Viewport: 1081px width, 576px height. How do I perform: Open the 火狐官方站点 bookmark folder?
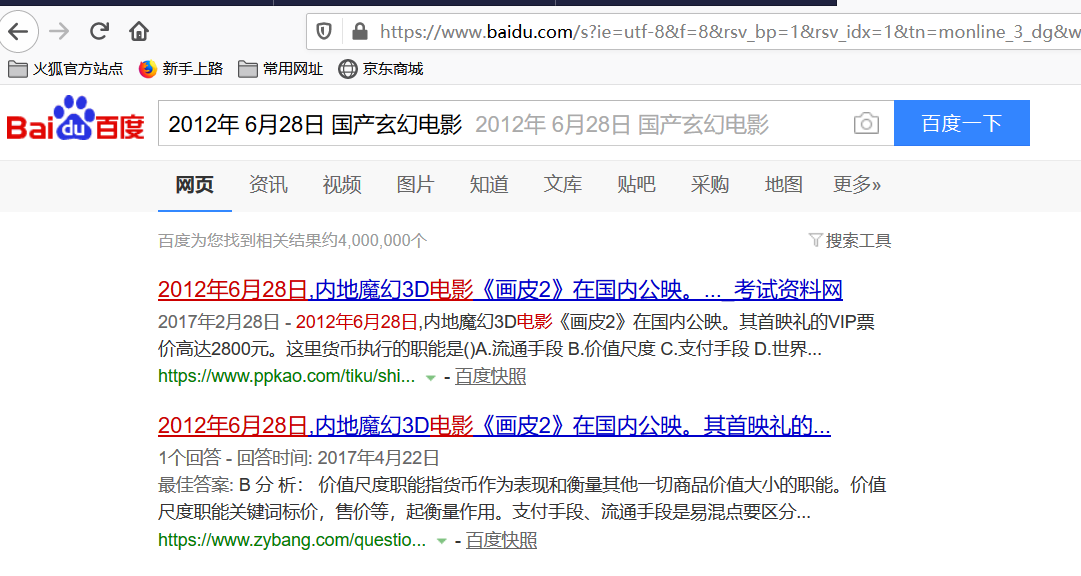[x=65, y=69]
